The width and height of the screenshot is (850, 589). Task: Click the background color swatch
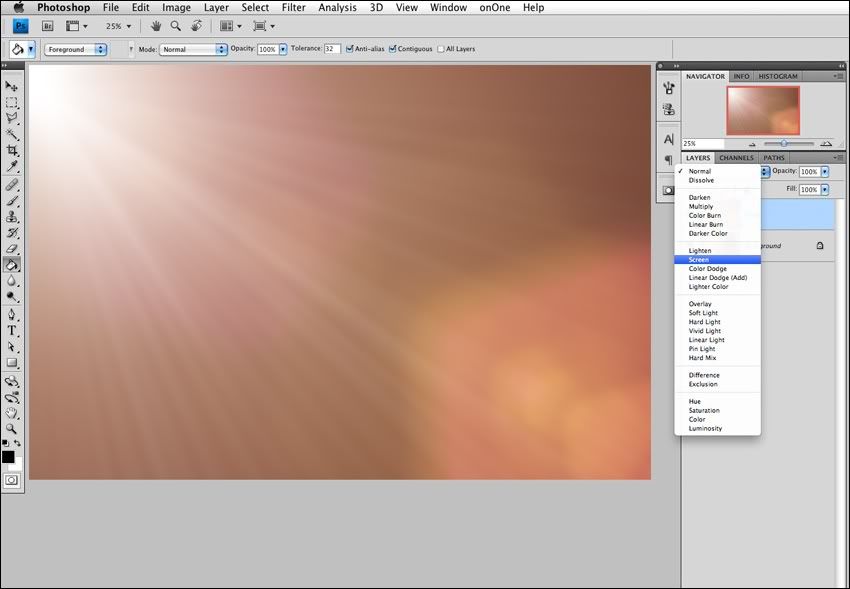tap(17, 465)
